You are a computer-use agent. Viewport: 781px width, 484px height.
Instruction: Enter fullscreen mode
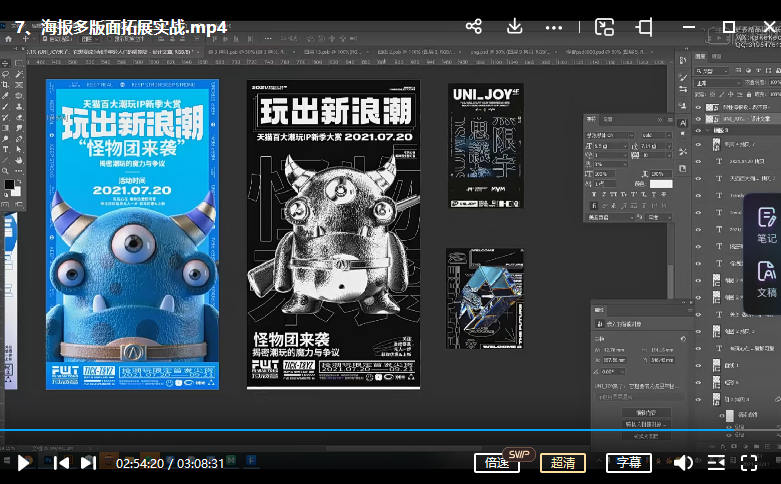coord(749,462)
